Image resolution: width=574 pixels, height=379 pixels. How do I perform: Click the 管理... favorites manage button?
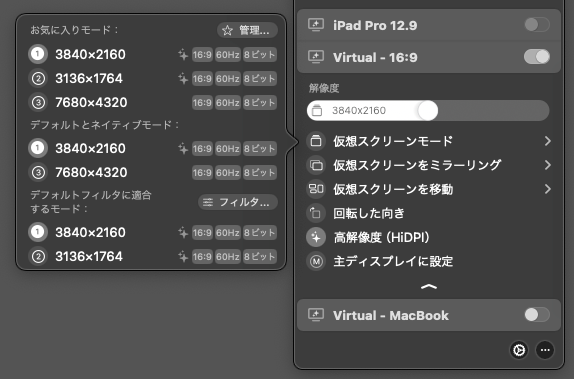tap(247, 30)
